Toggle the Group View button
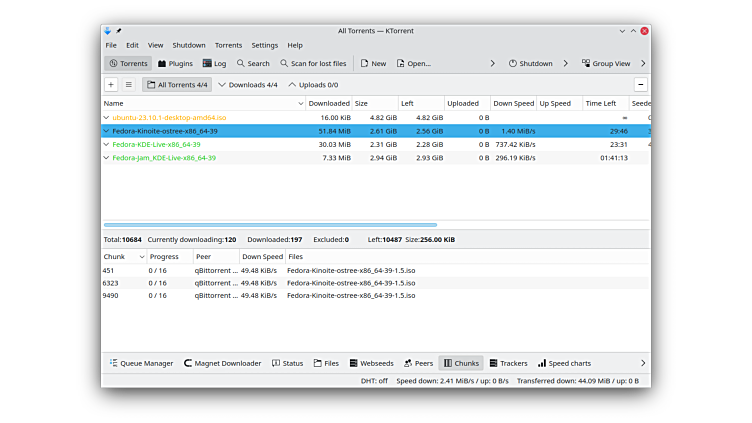 [606, 63]
